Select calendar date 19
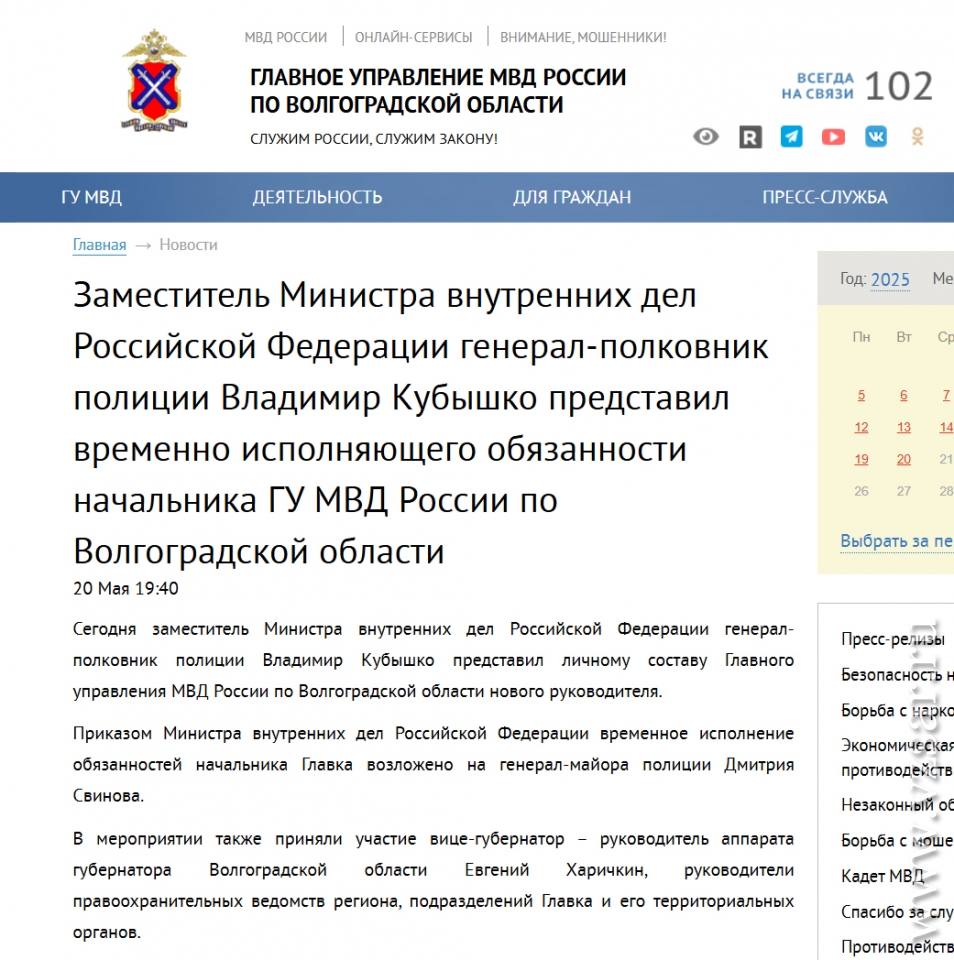The width and height of the screenshot is (954, 960). (x=861, y=459)
